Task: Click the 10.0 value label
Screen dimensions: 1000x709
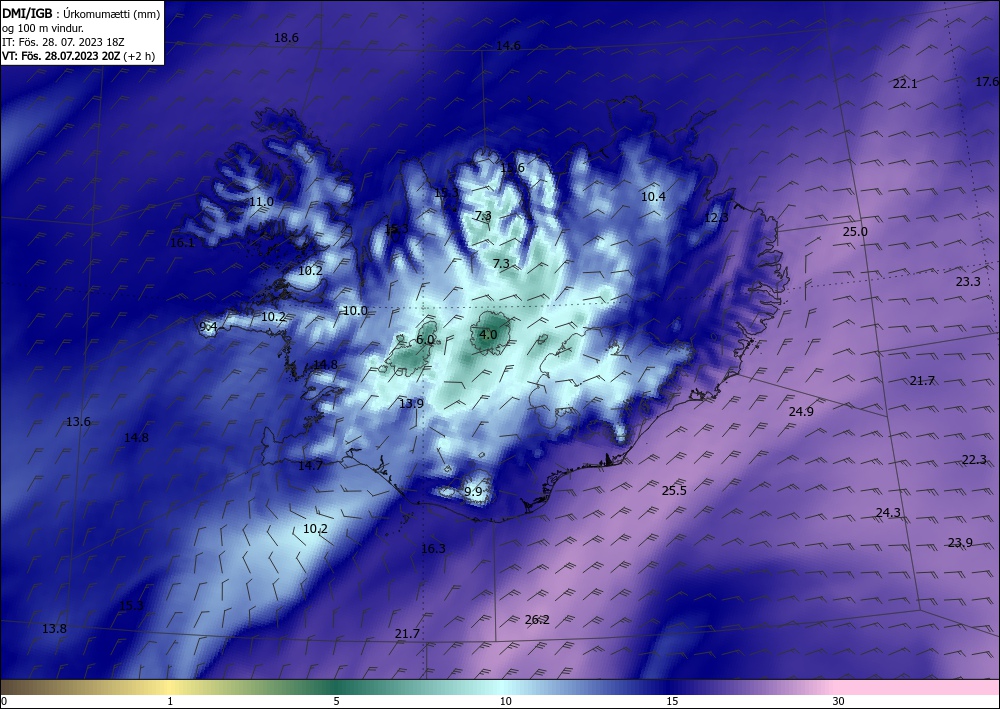Action: click(x=355, y=311)
